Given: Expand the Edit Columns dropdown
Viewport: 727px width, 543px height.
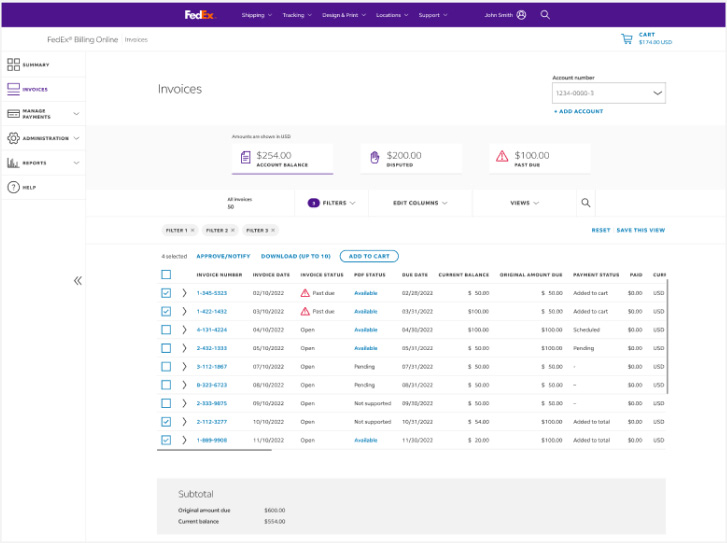Looking at the screenshot, I should tap(419, 203).
